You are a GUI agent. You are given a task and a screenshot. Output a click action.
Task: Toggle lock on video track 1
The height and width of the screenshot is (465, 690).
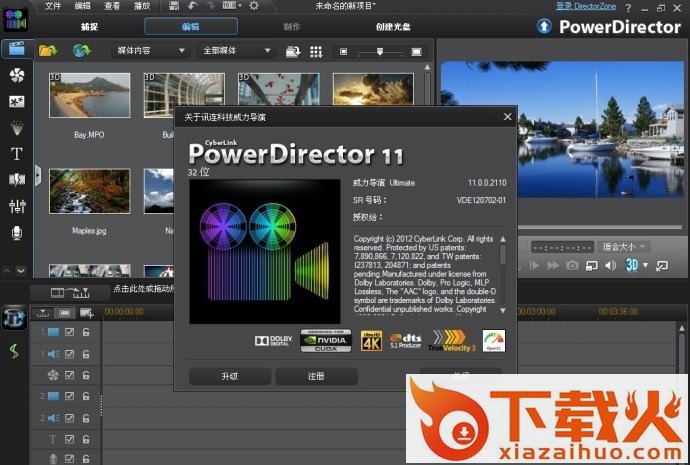click(x=86, y=332)
